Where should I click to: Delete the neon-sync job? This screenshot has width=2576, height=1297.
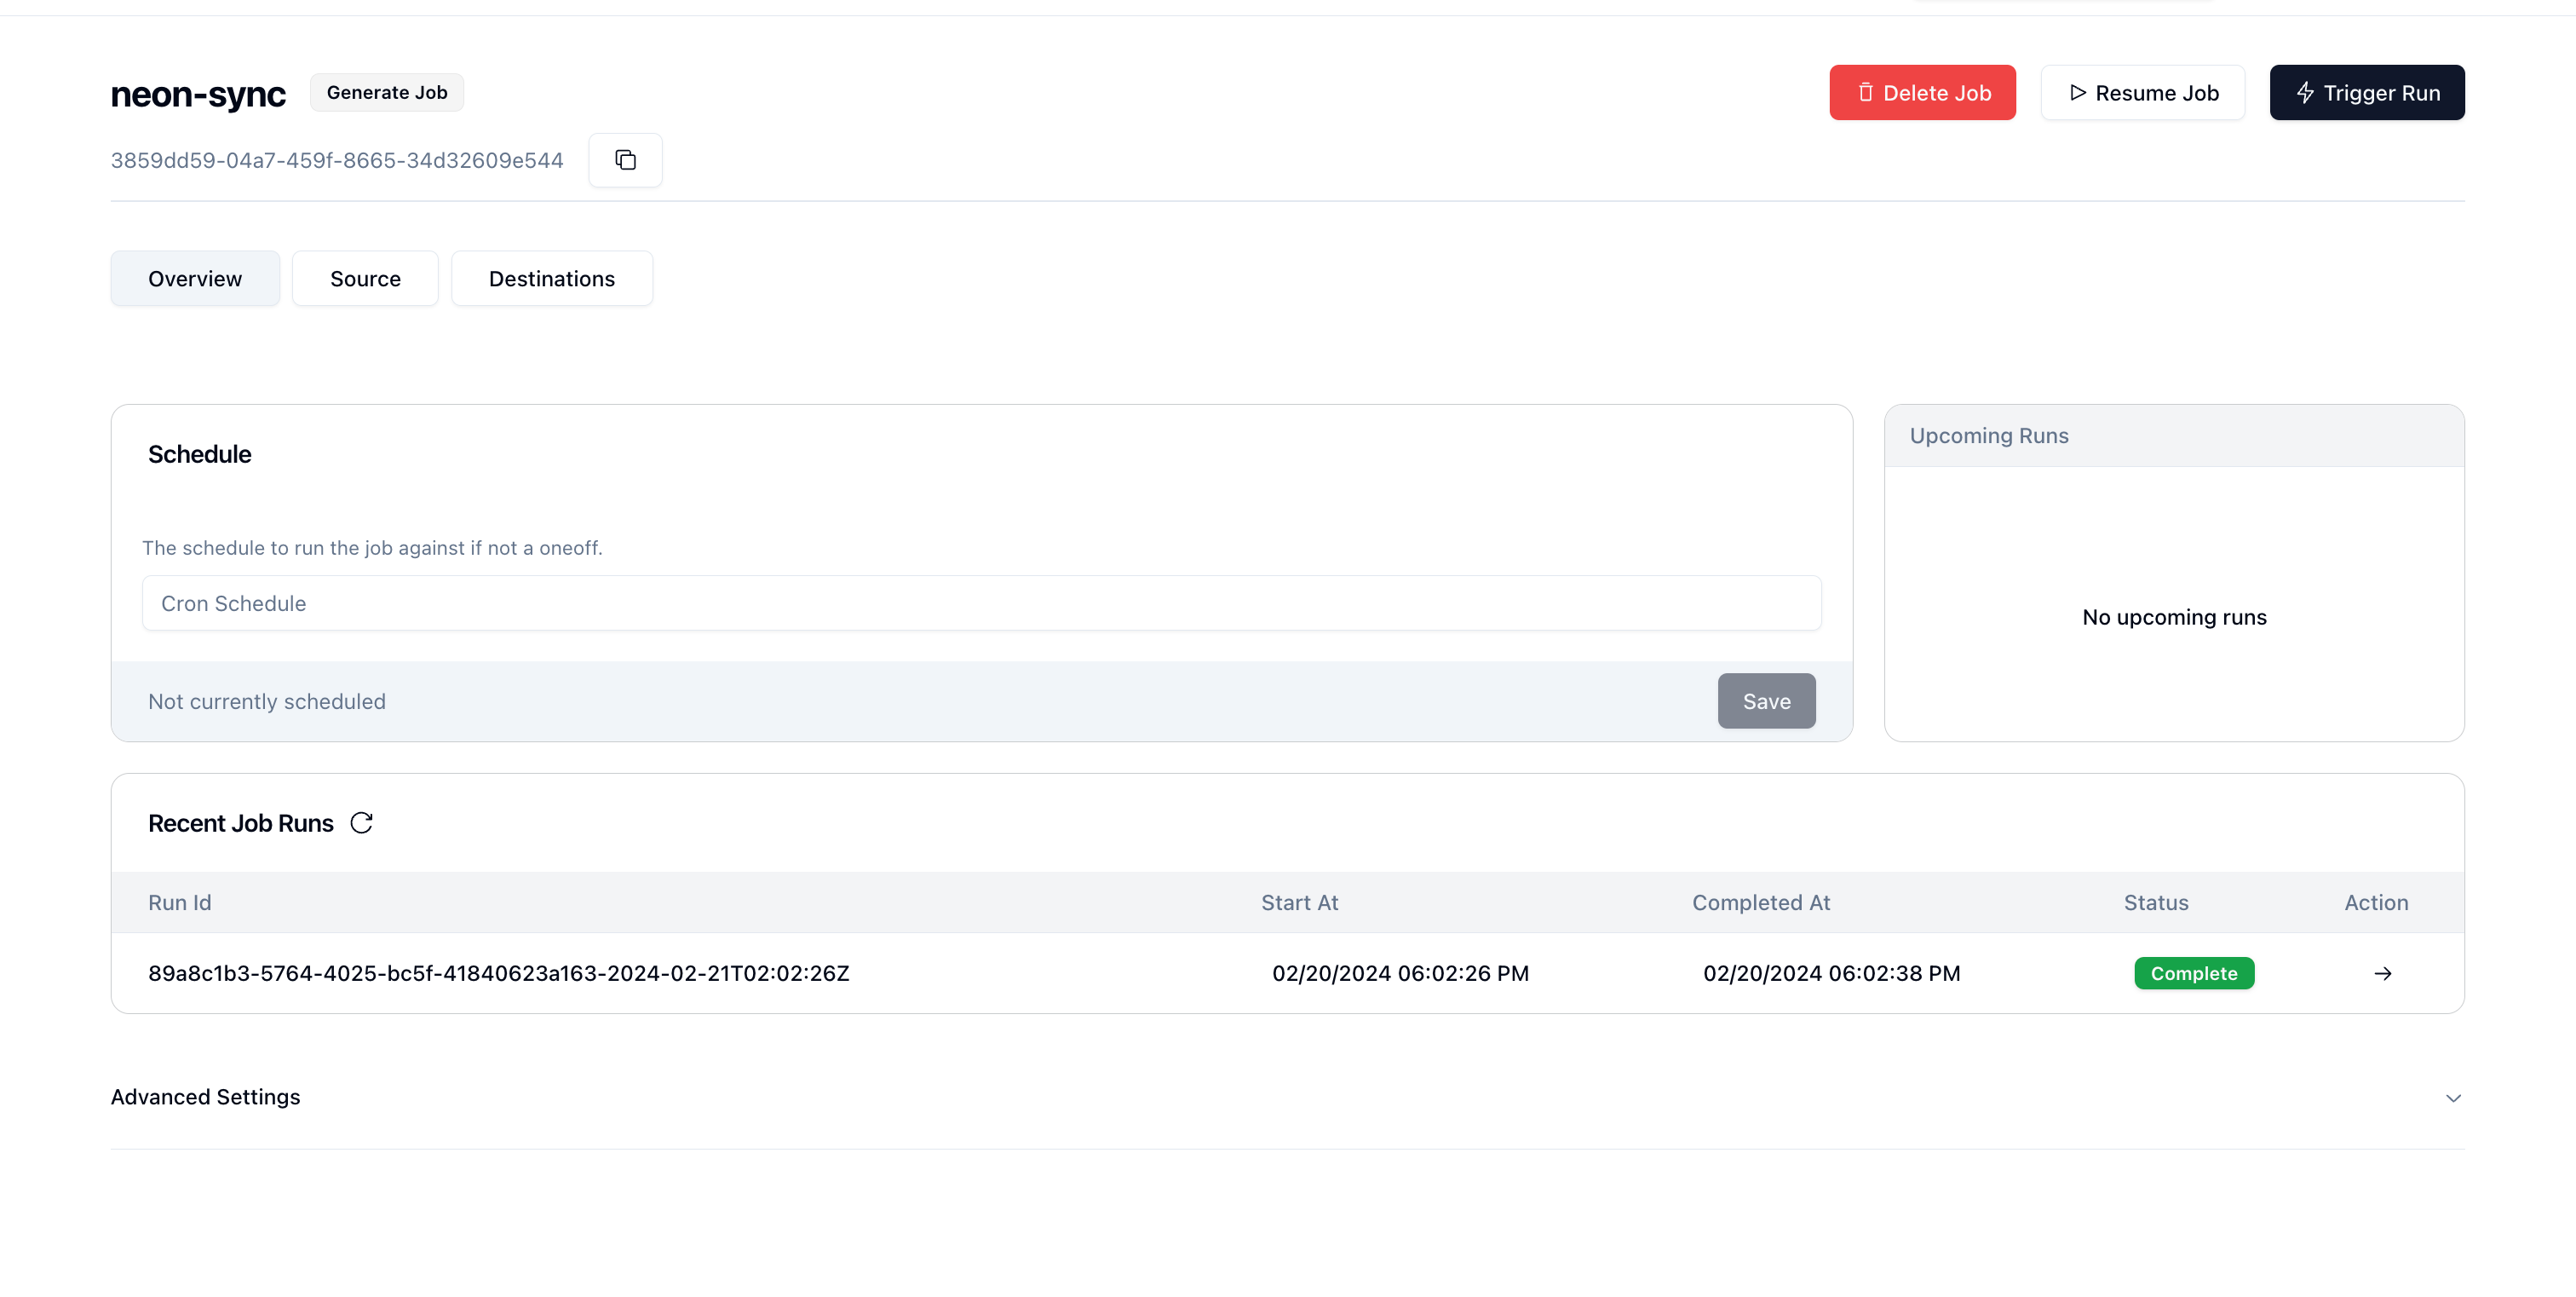[1922, 93]
